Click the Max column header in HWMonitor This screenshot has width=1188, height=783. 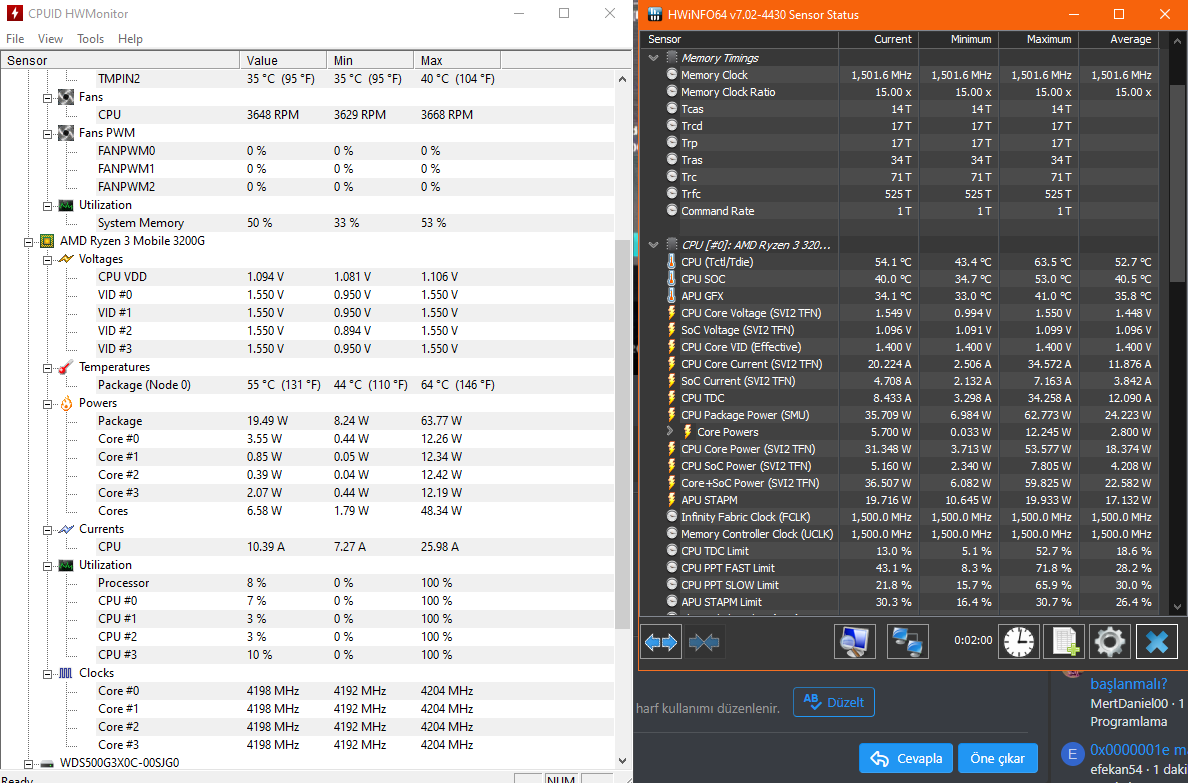click(x=457, y=61)
